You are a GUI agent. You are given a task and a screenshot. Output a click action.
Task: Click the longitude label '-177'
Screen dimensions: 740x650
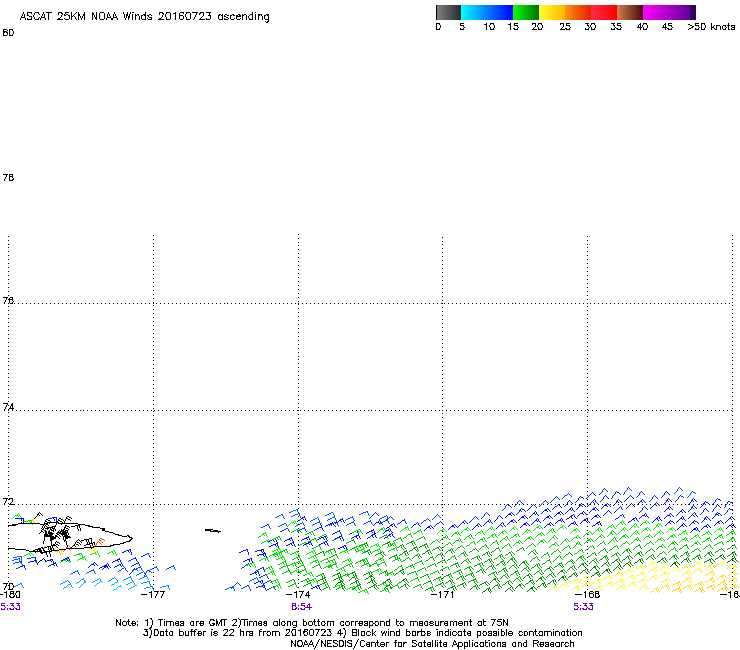pyautogui.click(x=153, y=594)
